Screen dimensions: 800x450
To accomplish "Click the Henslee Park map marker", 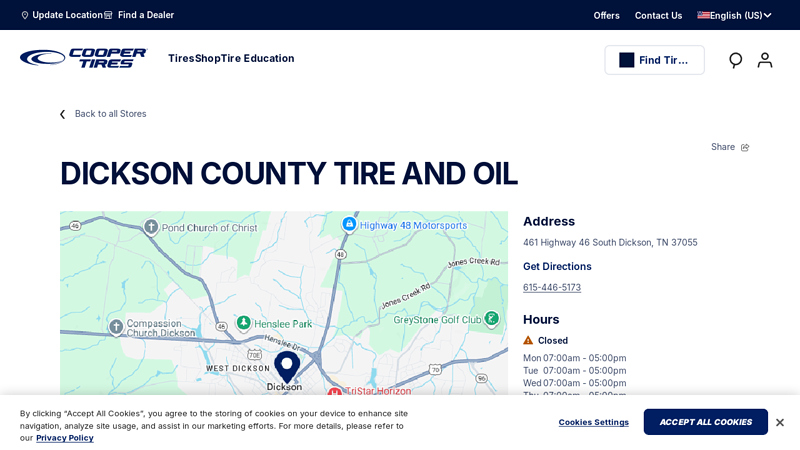I will click(243, 322).
